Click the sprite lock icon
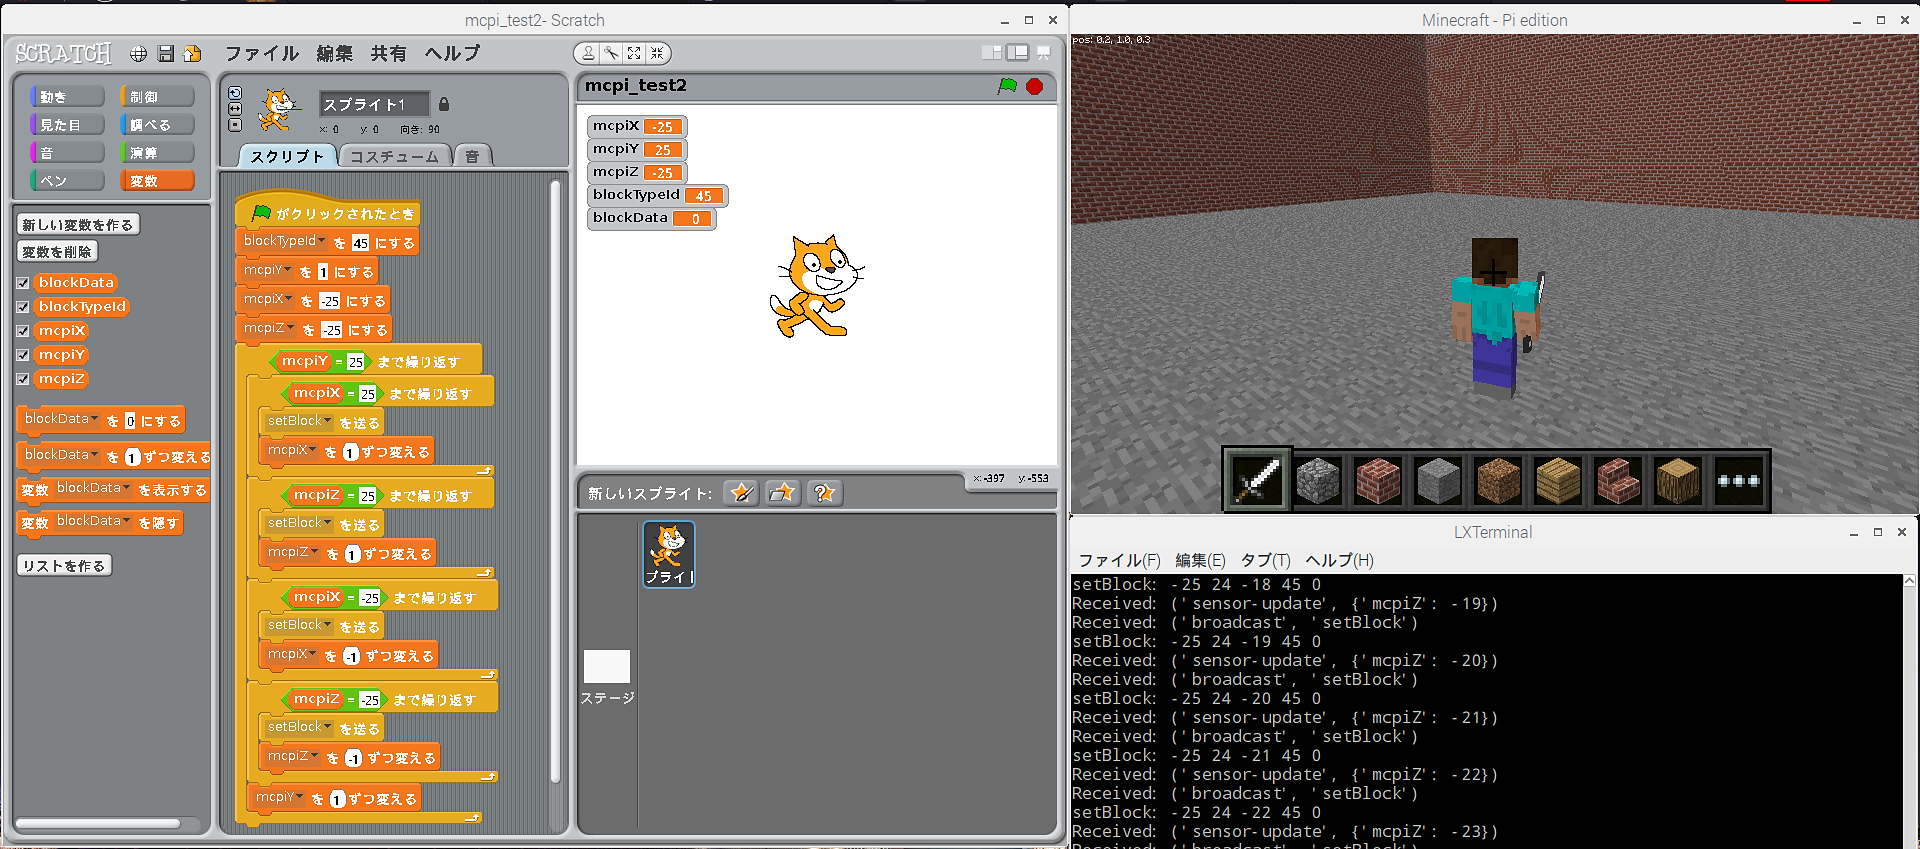The width and height of the screenshot is (1920, 849). (x=444, y=104)
